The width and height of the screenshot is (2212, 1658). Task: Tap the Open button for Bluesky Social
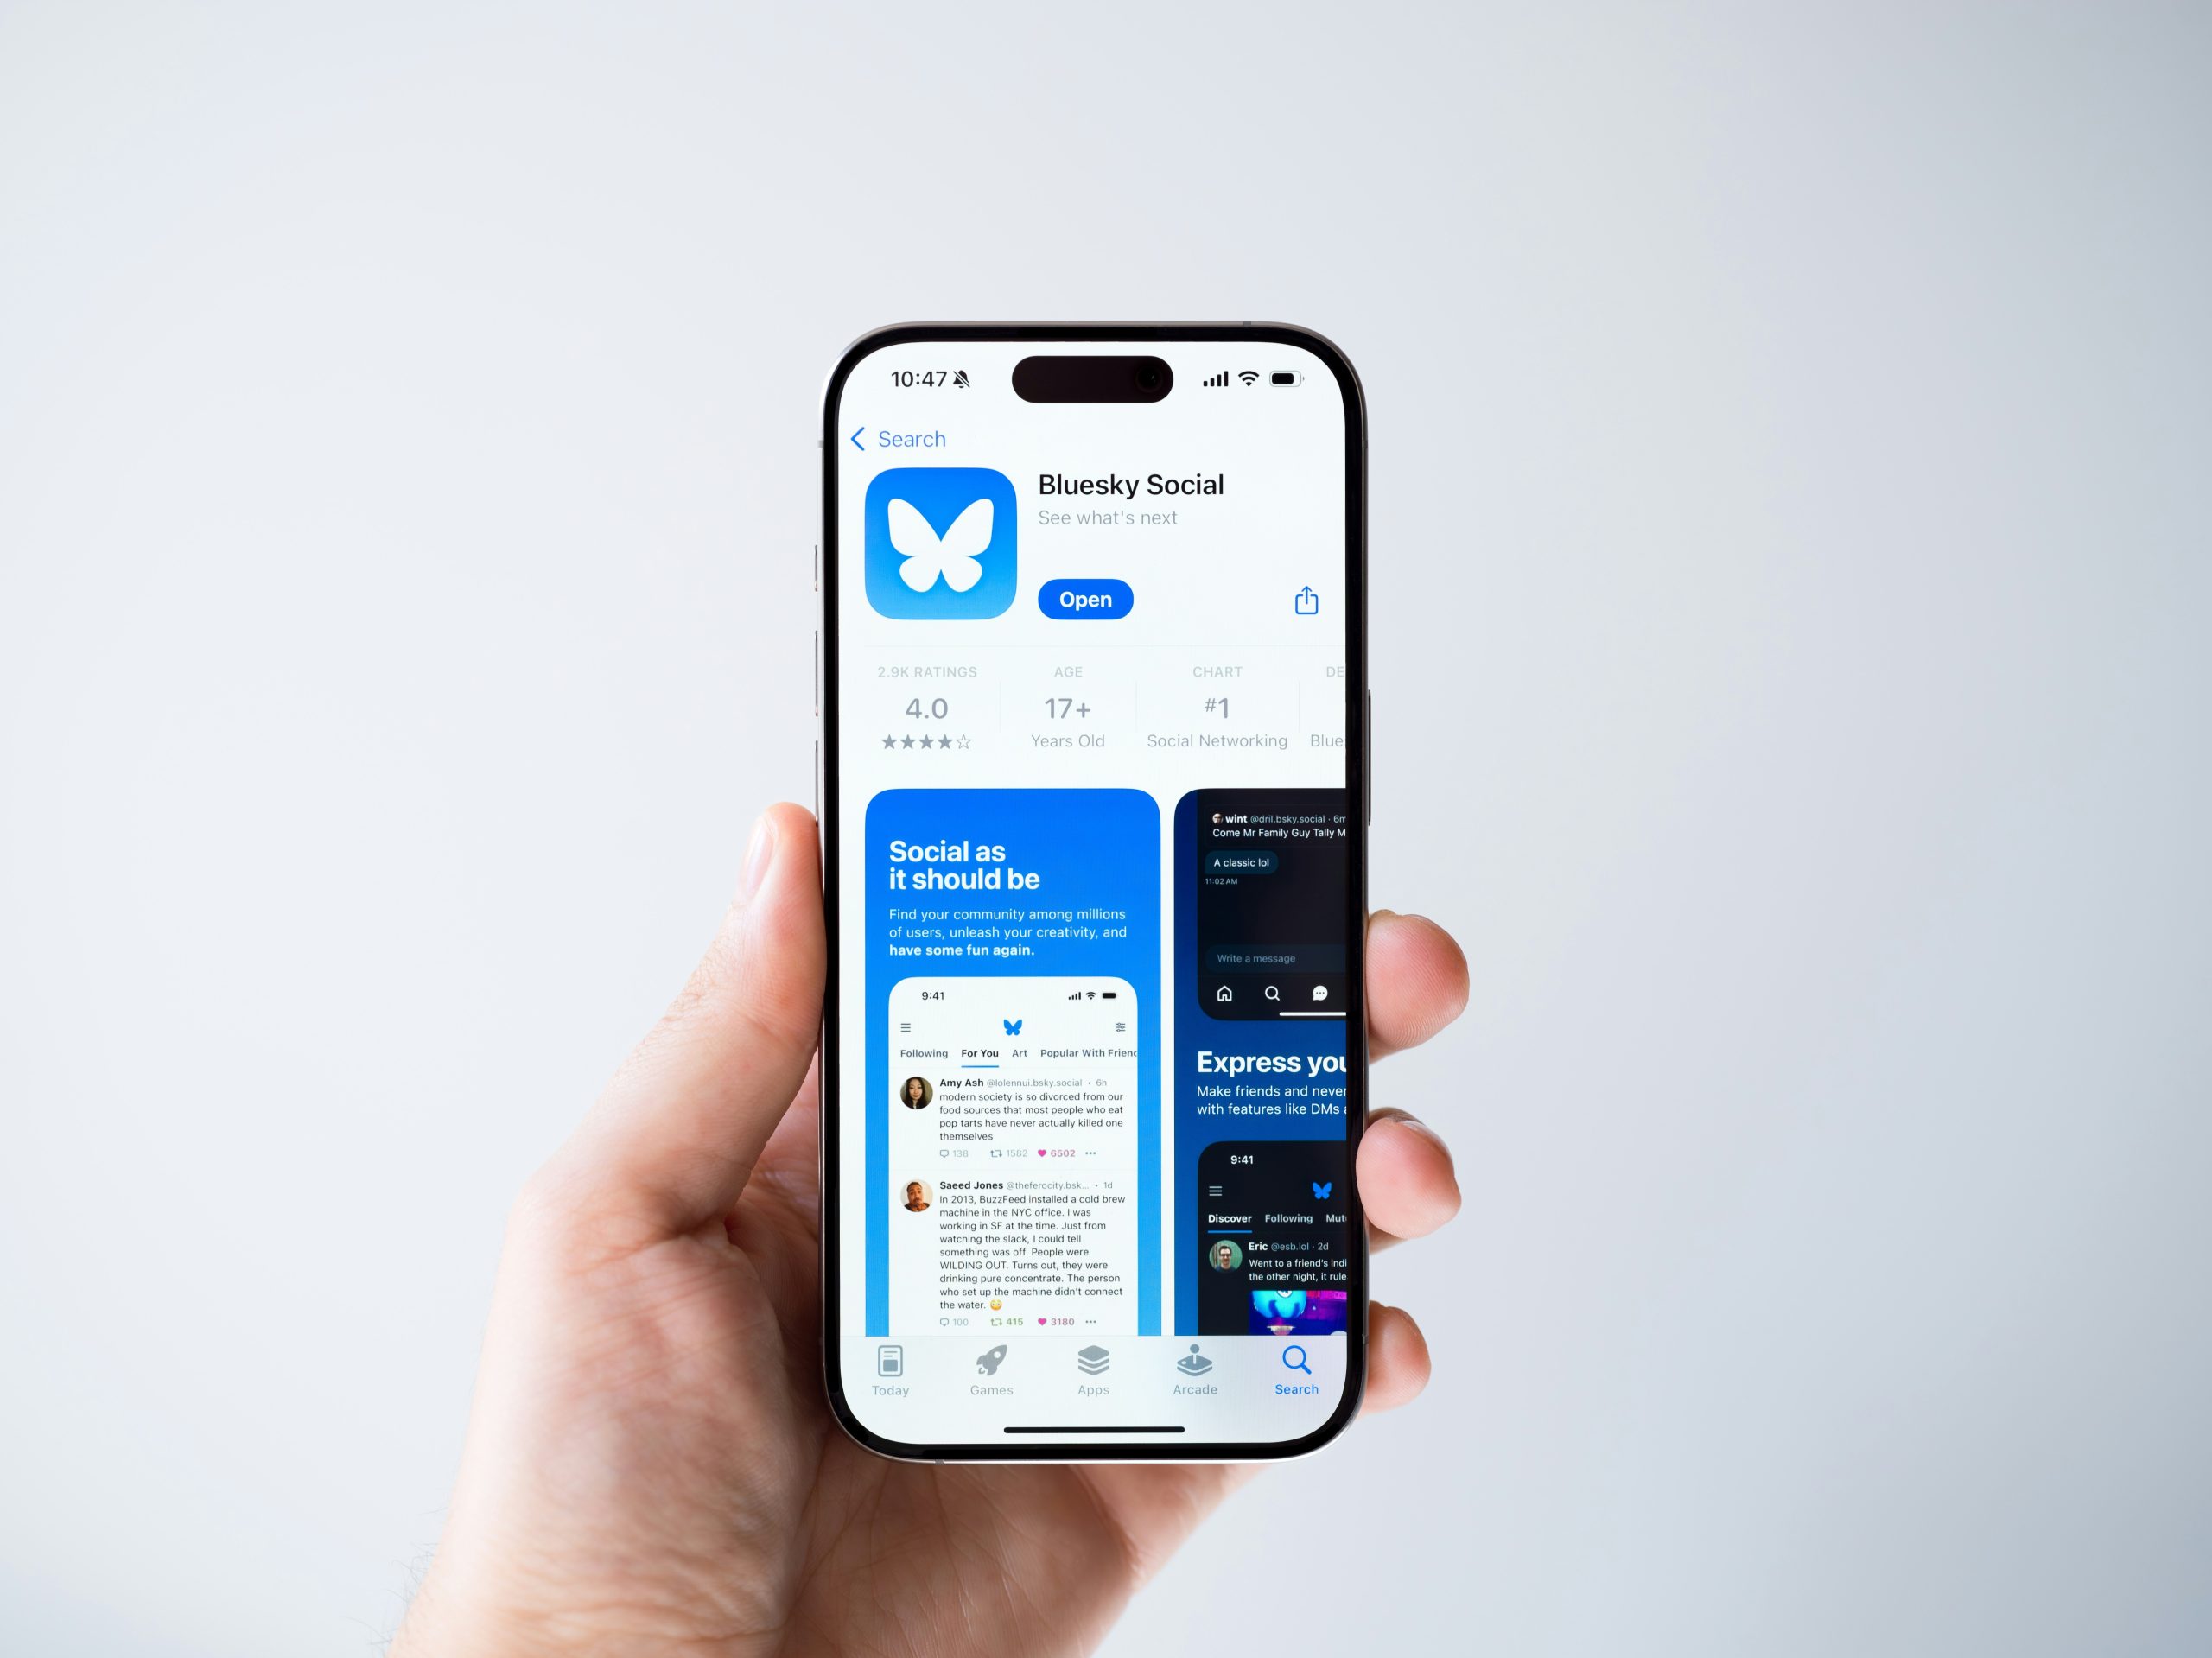click(x=1084, y=597)
